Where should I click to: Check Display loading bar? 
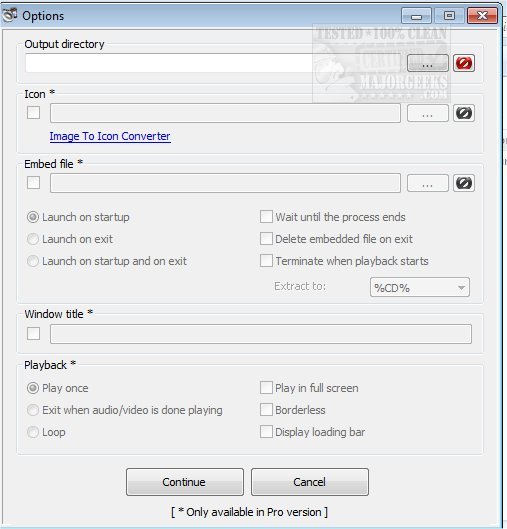coord(266,432)
